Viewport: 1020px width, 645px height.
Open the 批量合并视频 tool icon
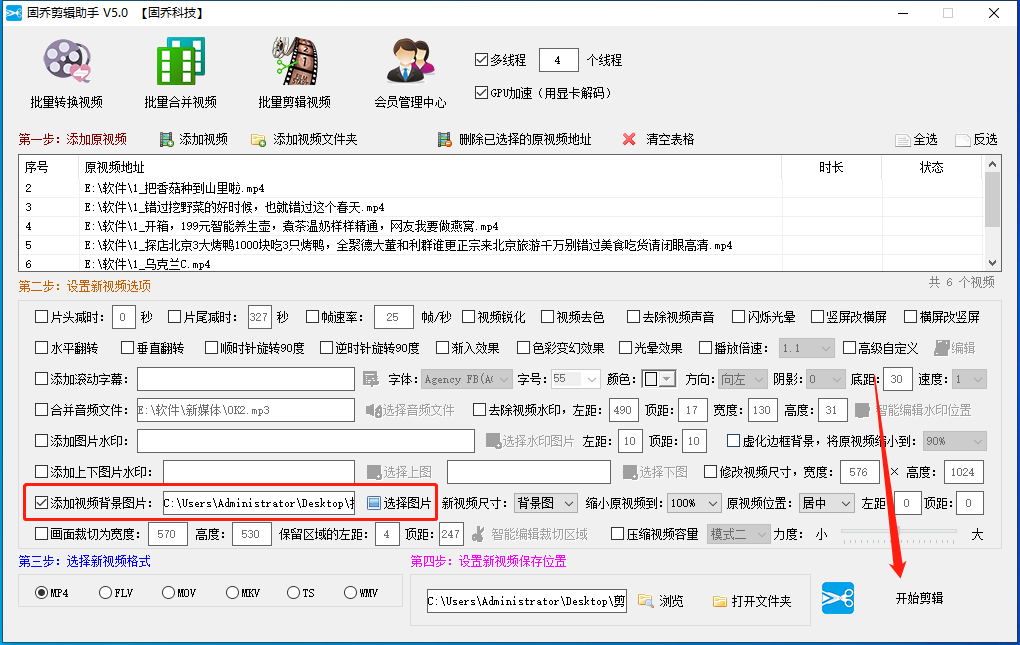tap(180, 62)
